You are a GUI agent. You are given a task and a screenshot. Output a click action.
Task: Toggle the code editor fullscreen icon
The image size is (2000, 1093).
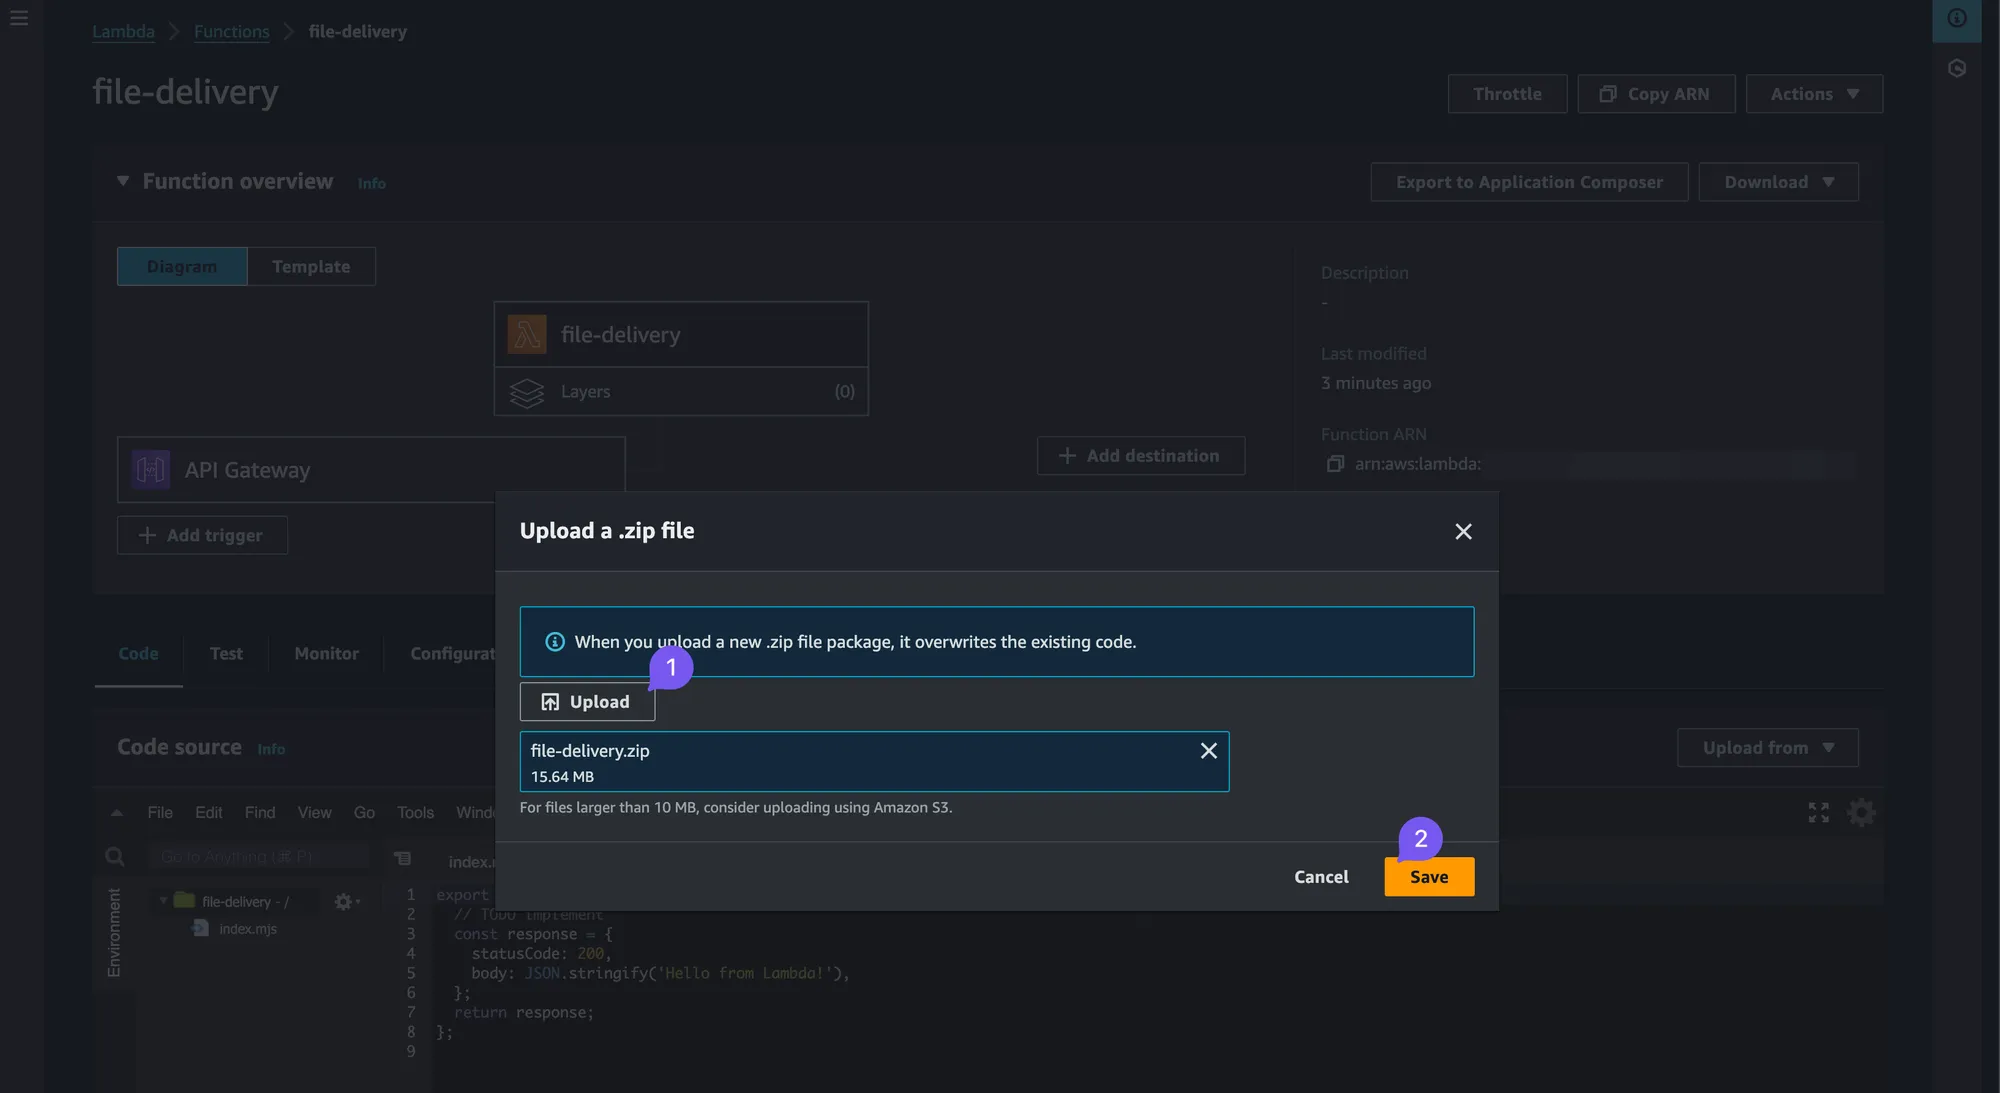pos(1818,813)
